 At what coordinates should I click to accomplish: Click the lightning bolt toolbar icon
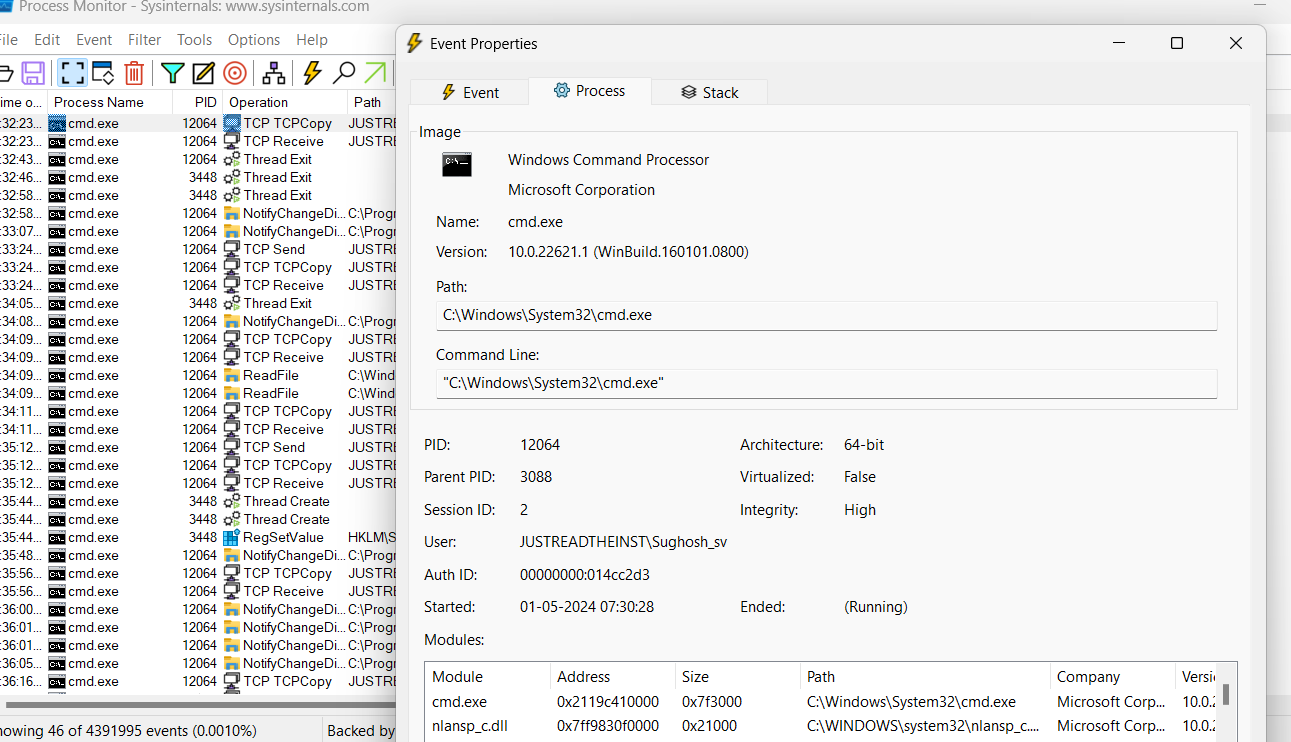click(312, 73)
